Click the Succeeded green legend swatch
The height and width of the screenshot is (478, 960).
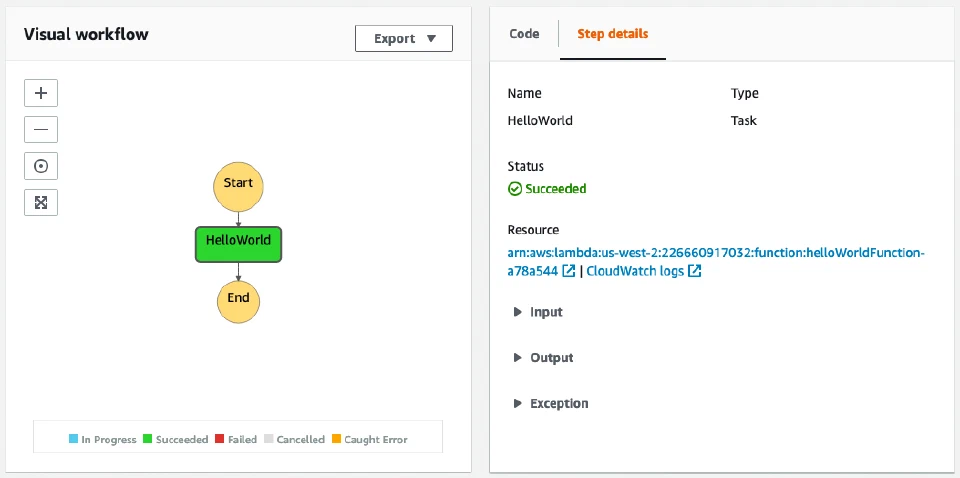click(147, 439)
